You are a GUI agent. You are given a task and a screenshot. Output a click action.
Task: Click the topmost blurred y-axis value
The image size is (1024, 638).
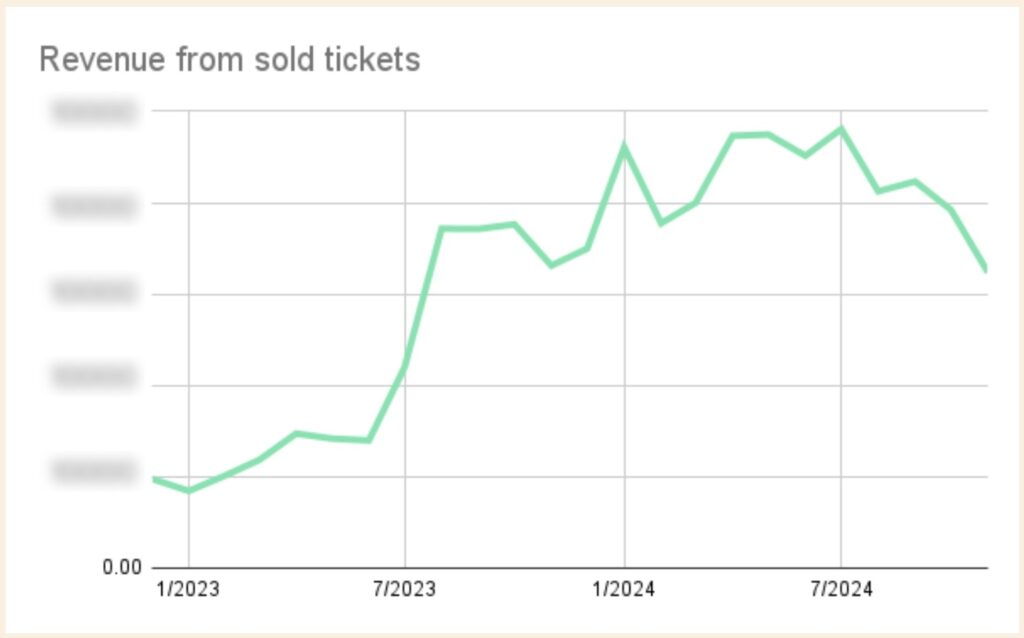click(x=93, y=112)
